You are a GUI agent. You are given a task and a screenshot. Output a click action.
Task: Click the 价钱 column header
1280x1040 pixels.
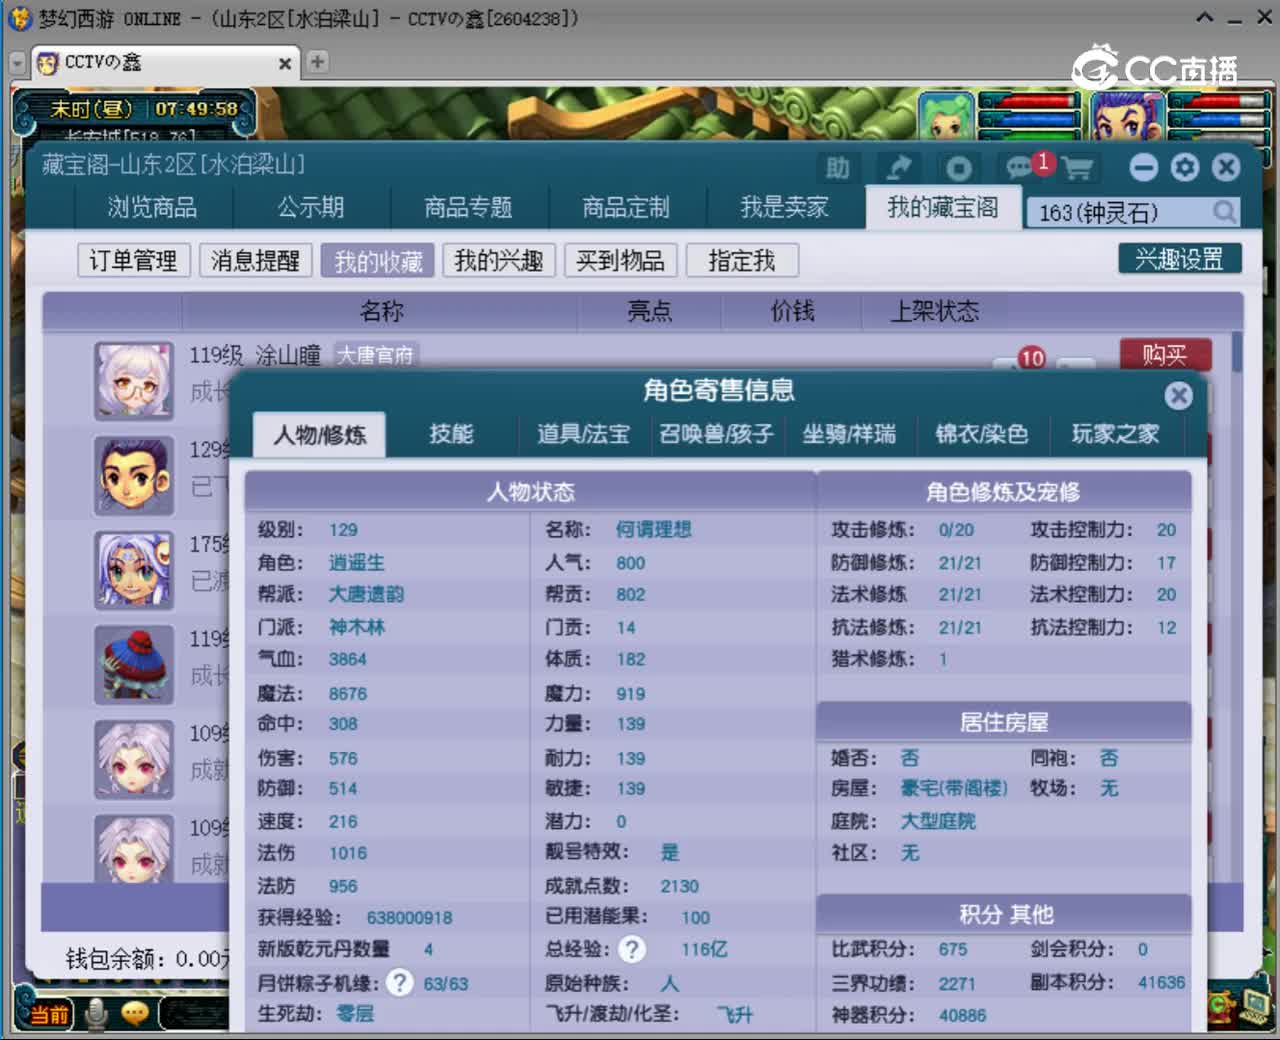pos(792,311)
